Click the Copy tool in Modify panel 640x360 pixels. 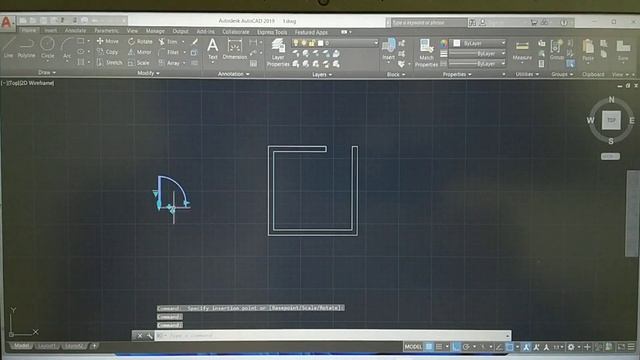[108, 52]
